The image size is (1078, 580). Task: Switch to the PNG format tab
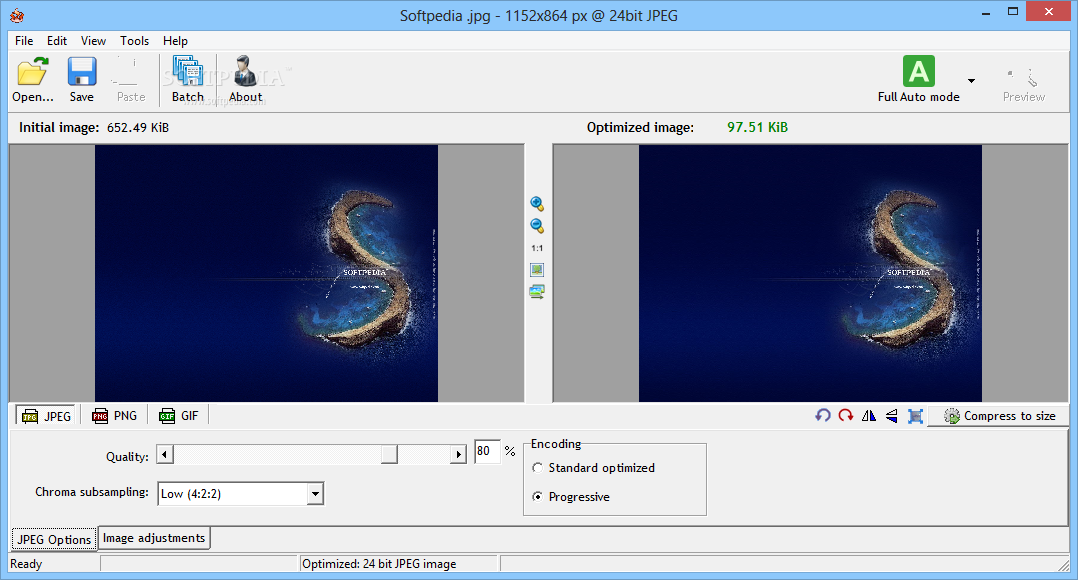(x=115, y=416)
